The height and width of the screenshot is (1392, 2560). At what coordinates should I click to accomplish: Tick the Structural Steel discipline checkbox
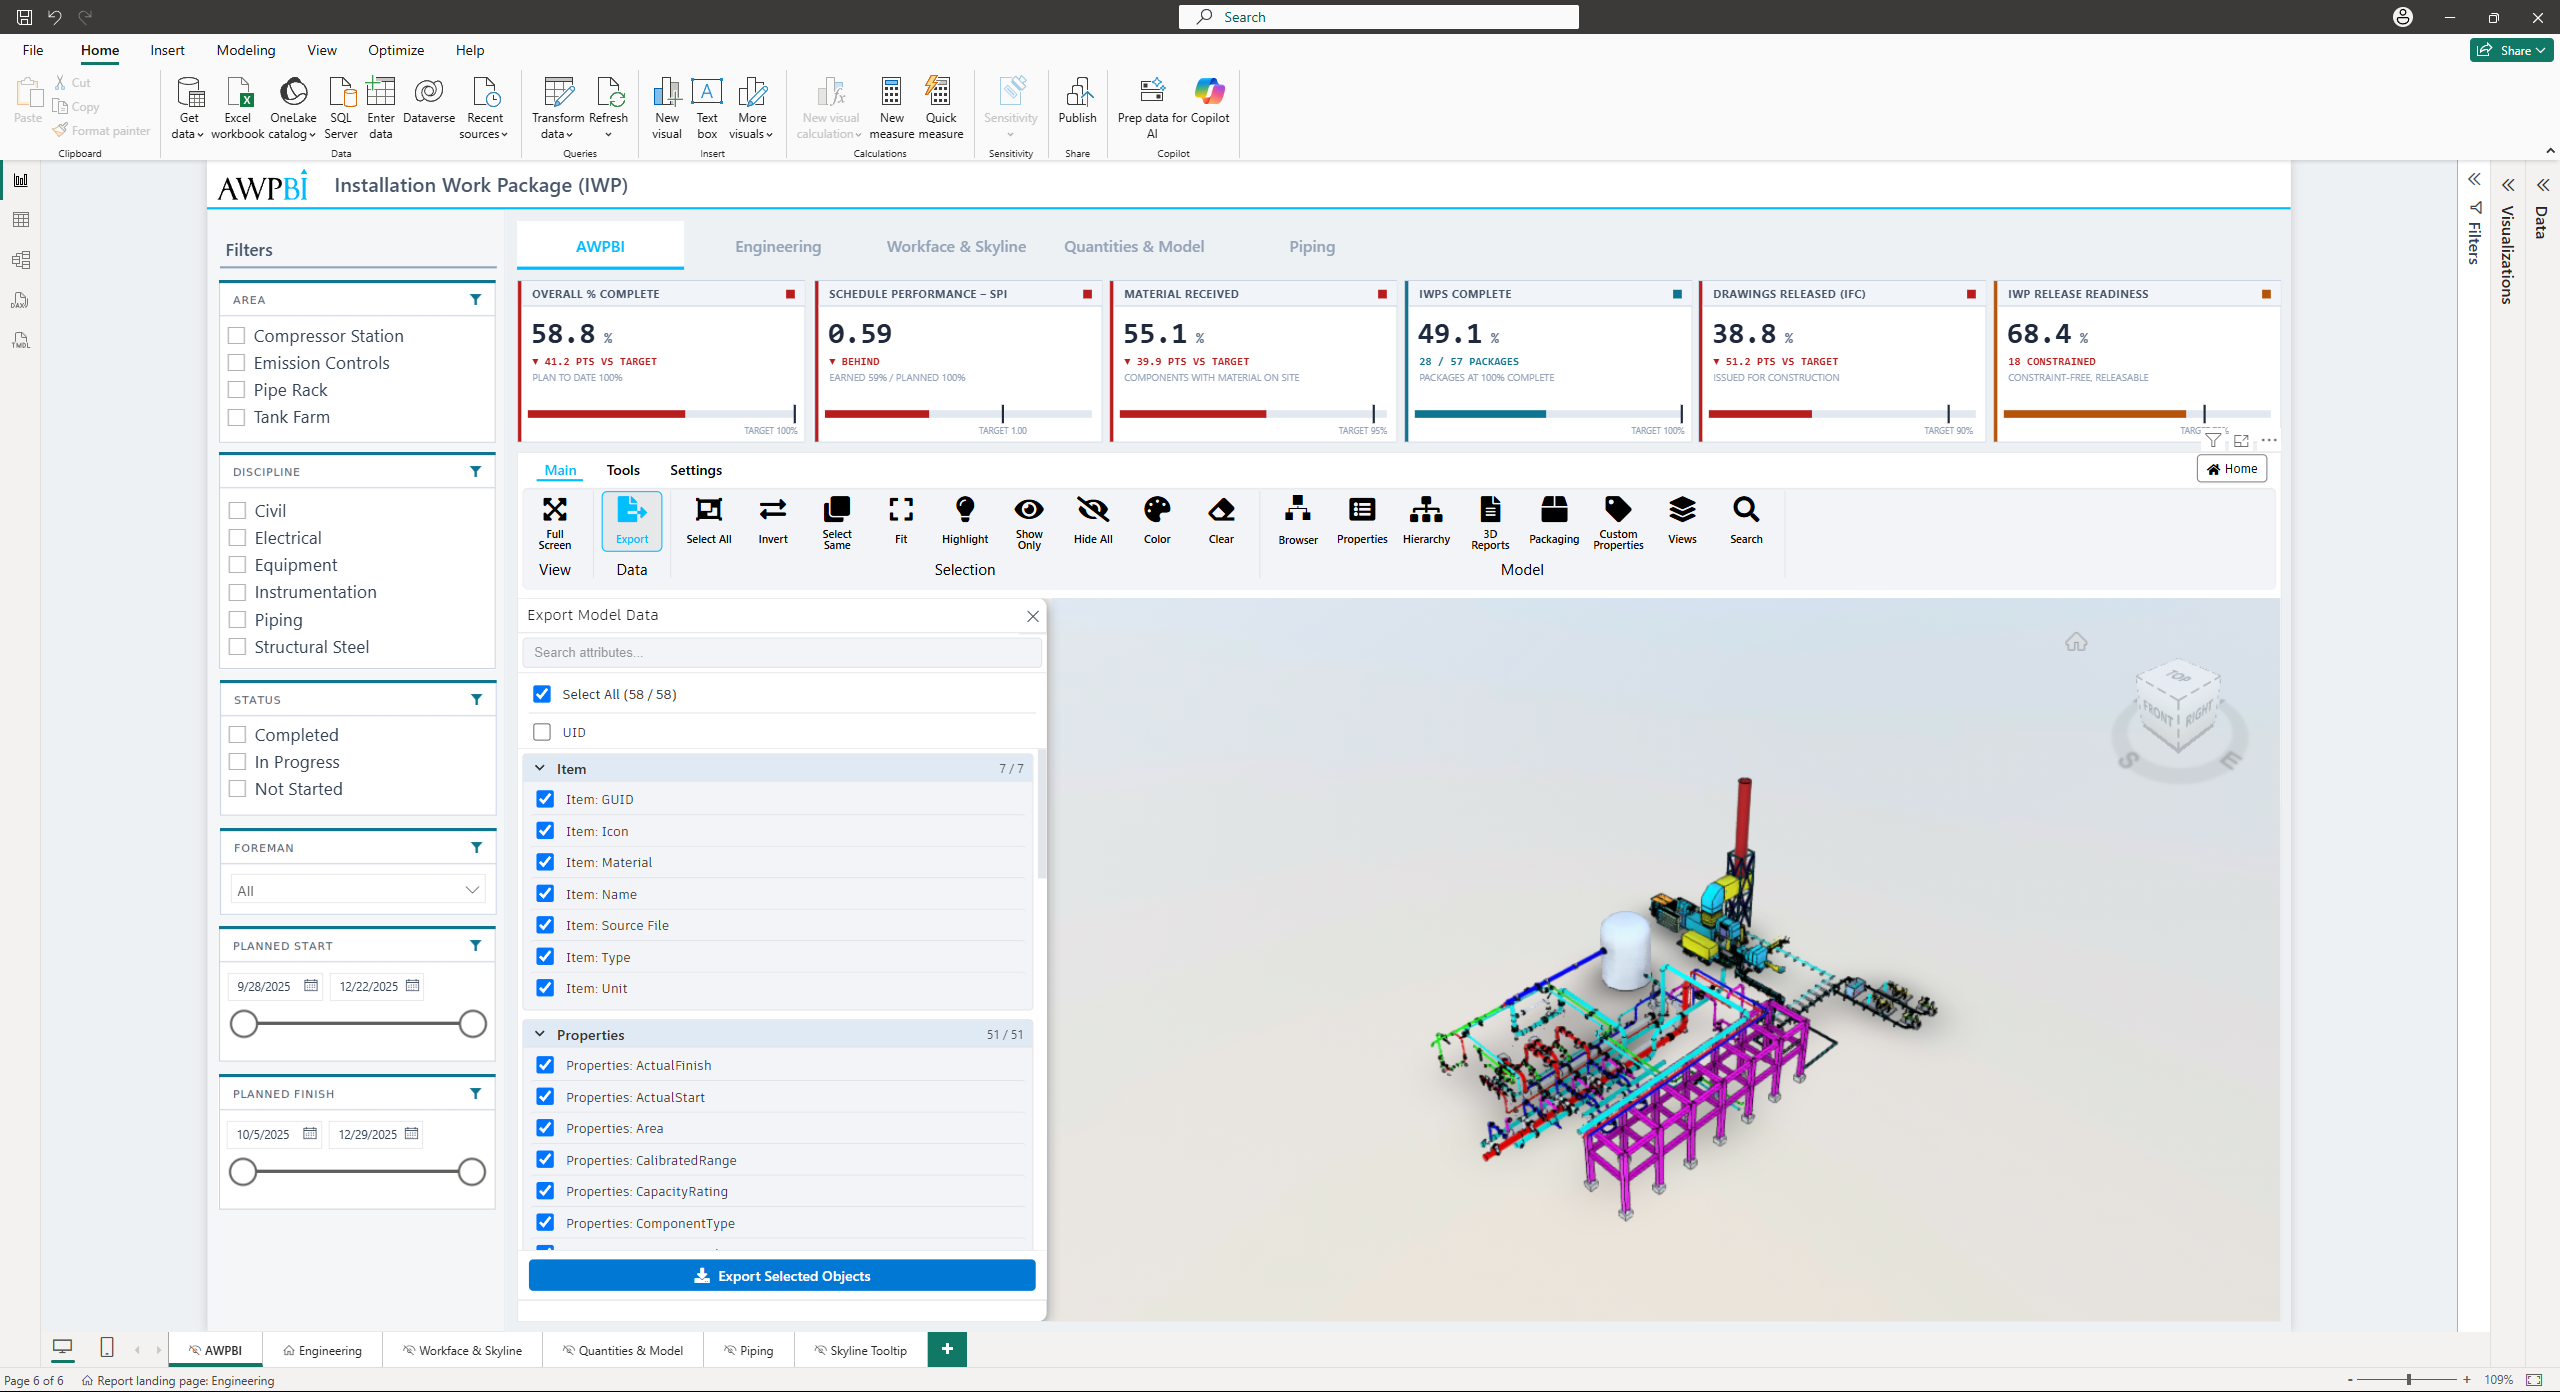point(238,647)
